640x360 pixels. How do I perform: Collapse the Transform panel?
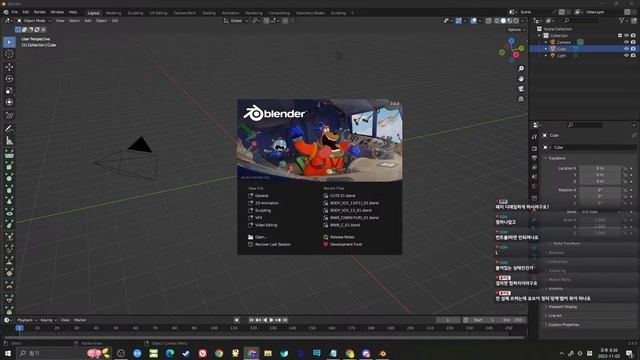(557, 158)
